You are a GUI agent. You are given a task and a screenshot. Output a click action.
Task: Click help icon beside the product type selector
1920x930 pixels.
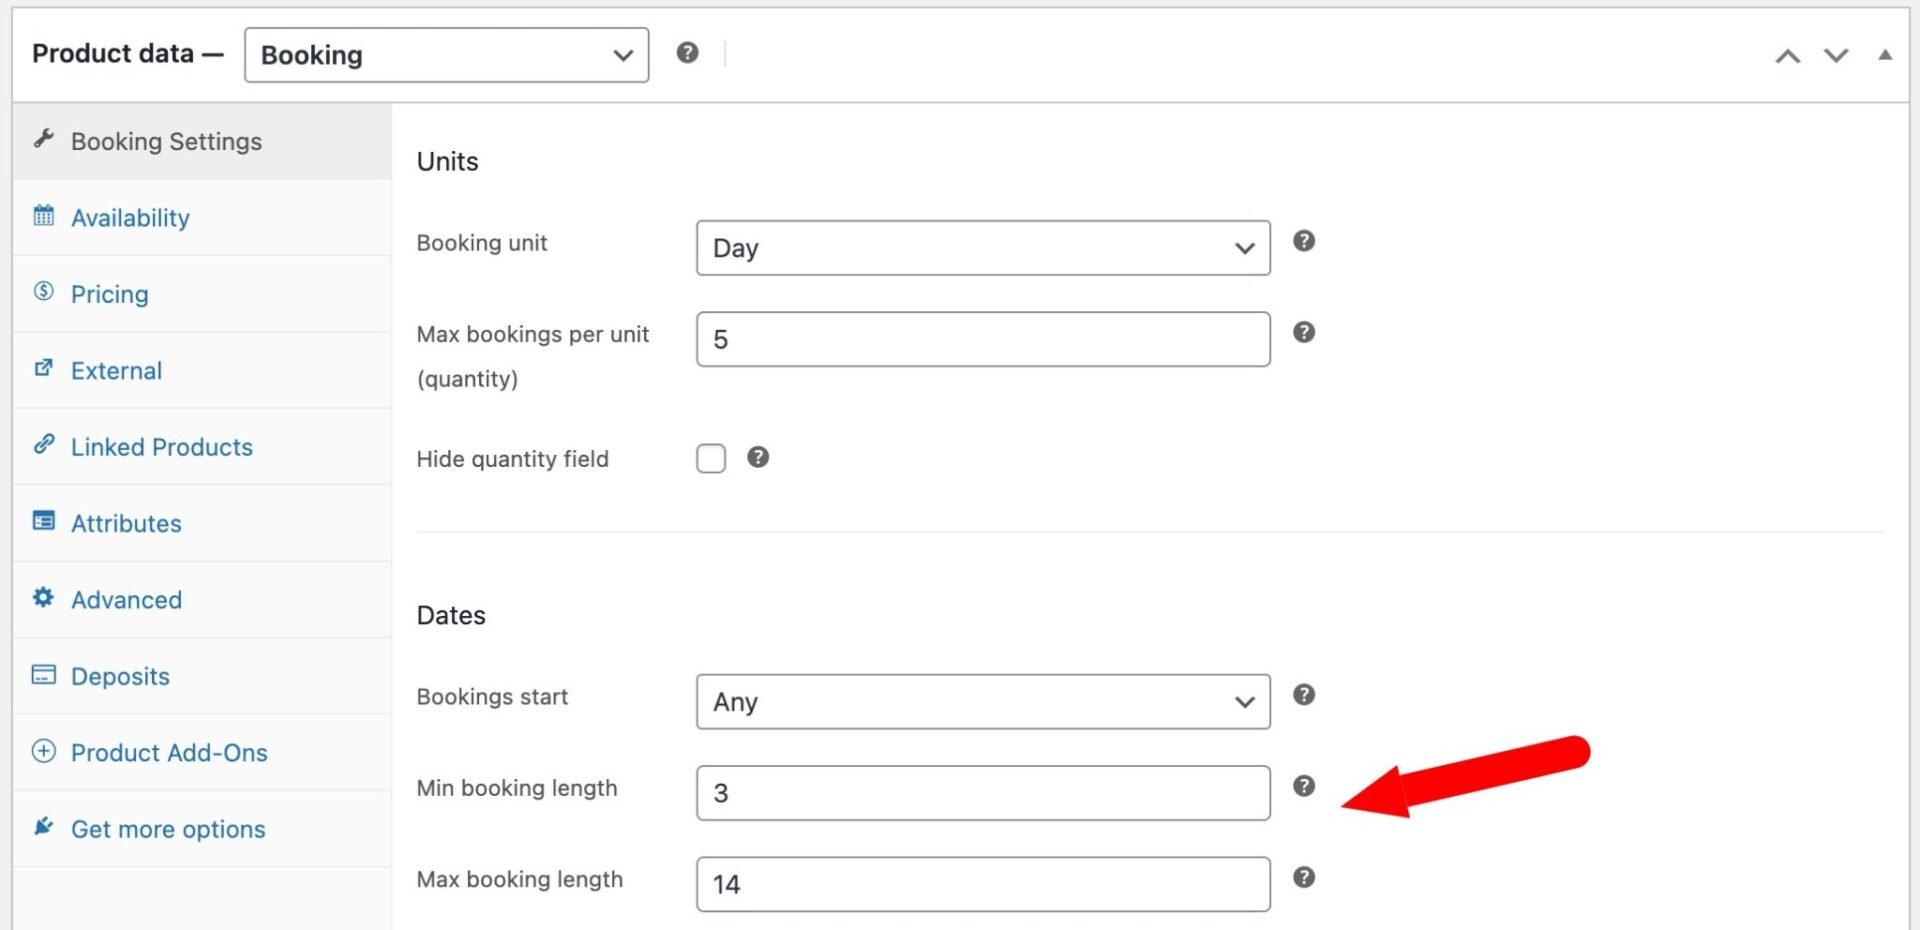click(x=687, y=53)
